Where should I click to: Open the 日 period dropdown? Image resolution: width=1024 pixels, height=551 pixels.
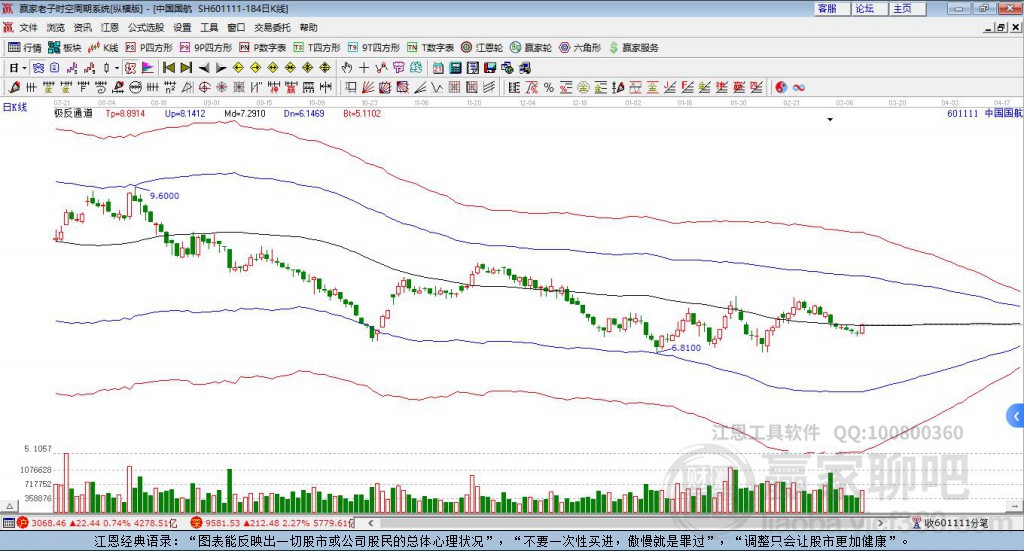17,68
